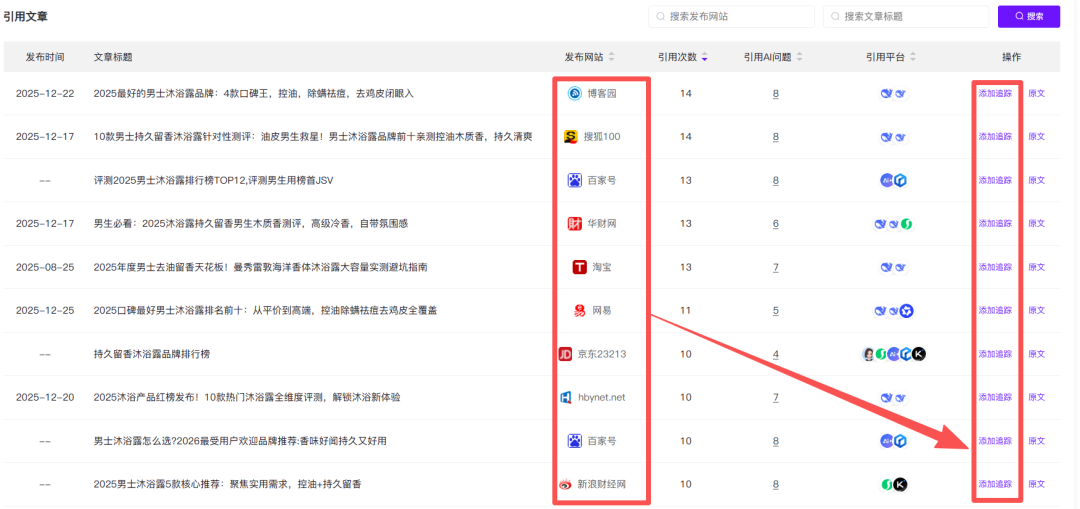Open article title 持久留香沐浴露品牌排行榜
The height and width of the screenshot is (509, 1080).
coord(152,354)
